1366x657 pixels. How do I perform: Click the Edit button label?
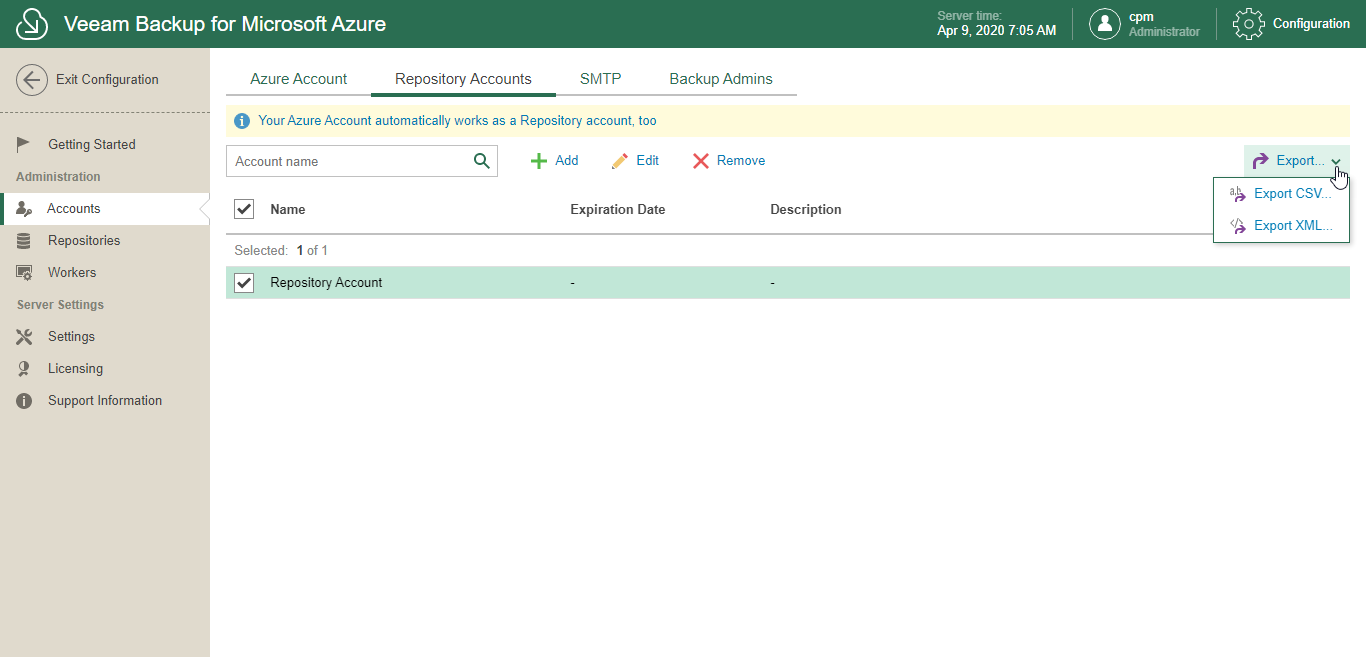pyautogui.click(x=647, y=161)
